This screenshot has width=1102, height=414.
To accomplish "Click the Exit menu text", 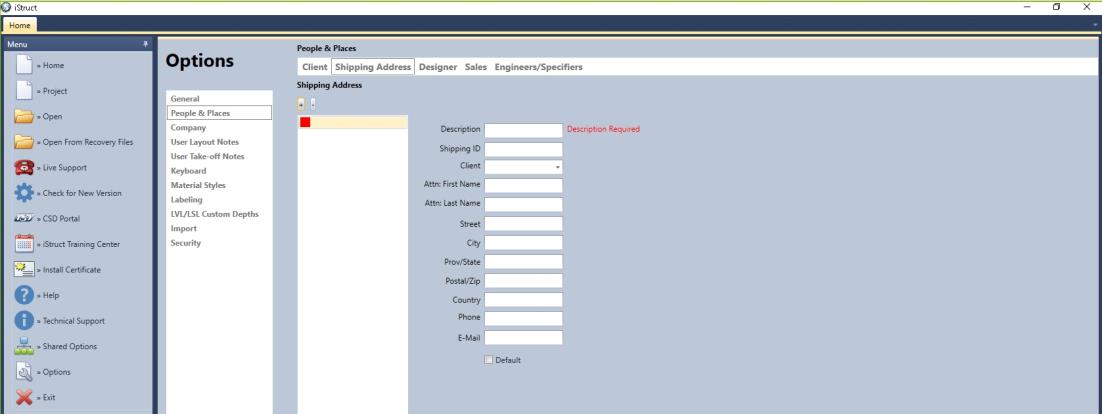I will coord(49,397).
